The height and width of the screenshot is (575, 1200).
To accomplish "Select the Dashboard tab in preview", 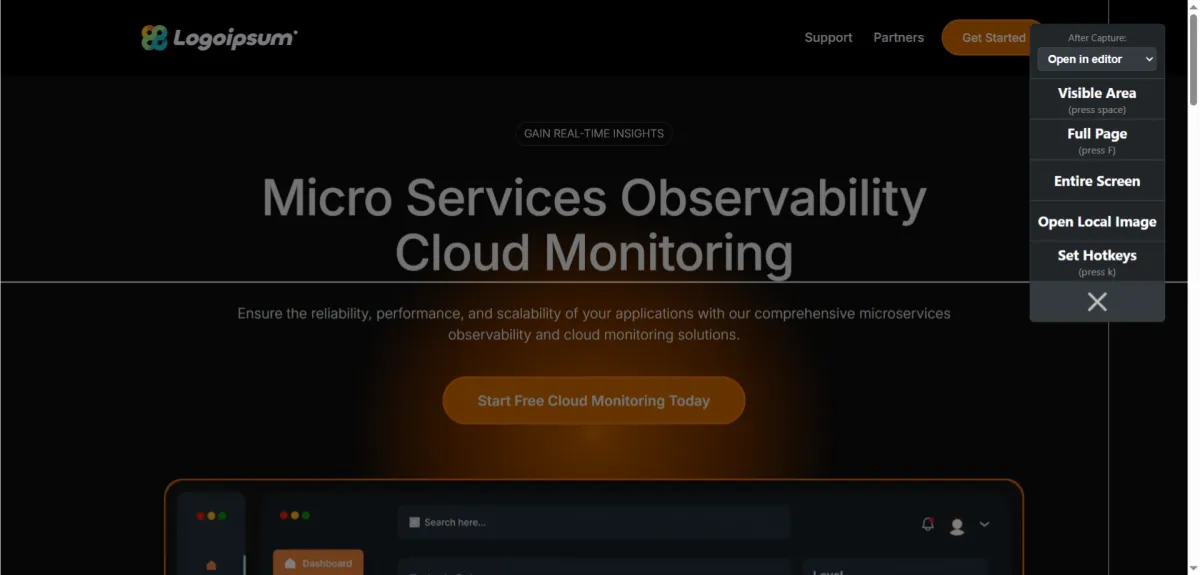I will 318,562.
